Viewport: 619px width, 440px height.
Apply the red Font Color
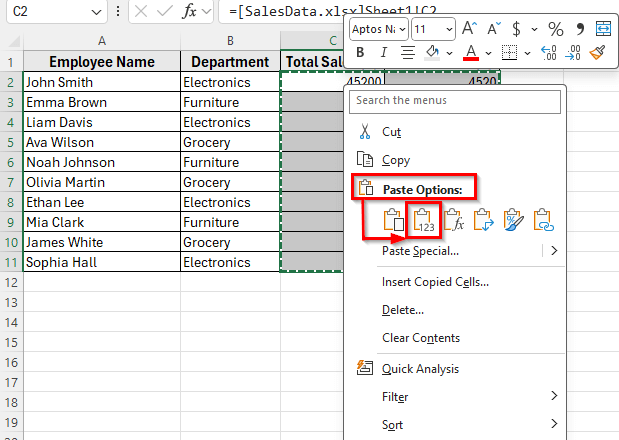471,52
